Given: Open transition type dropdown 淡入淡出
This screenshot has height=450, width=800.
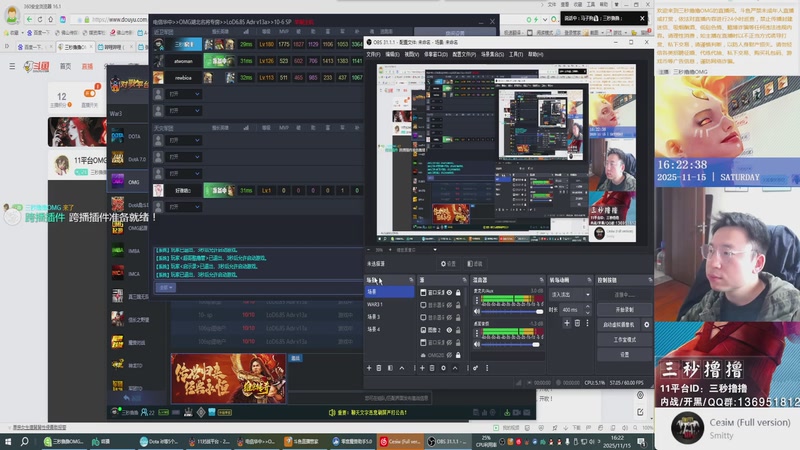Looking at the screenshot, I should pos(570,294).
